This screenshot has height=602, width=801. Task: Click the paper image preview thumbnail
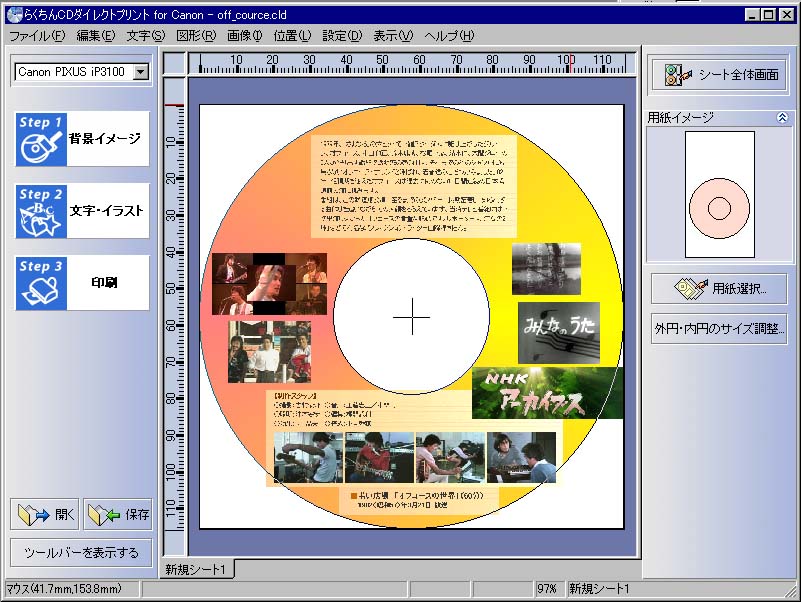[x=719, y=194]
